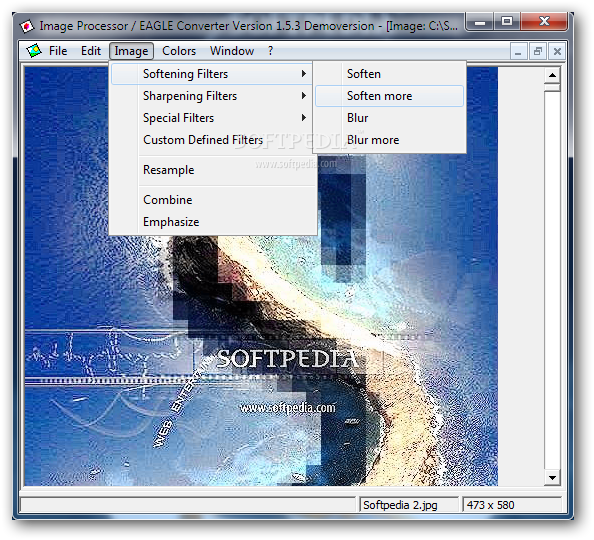Open the Colors menu
594x540 pixels.
[x=179, y=51]
